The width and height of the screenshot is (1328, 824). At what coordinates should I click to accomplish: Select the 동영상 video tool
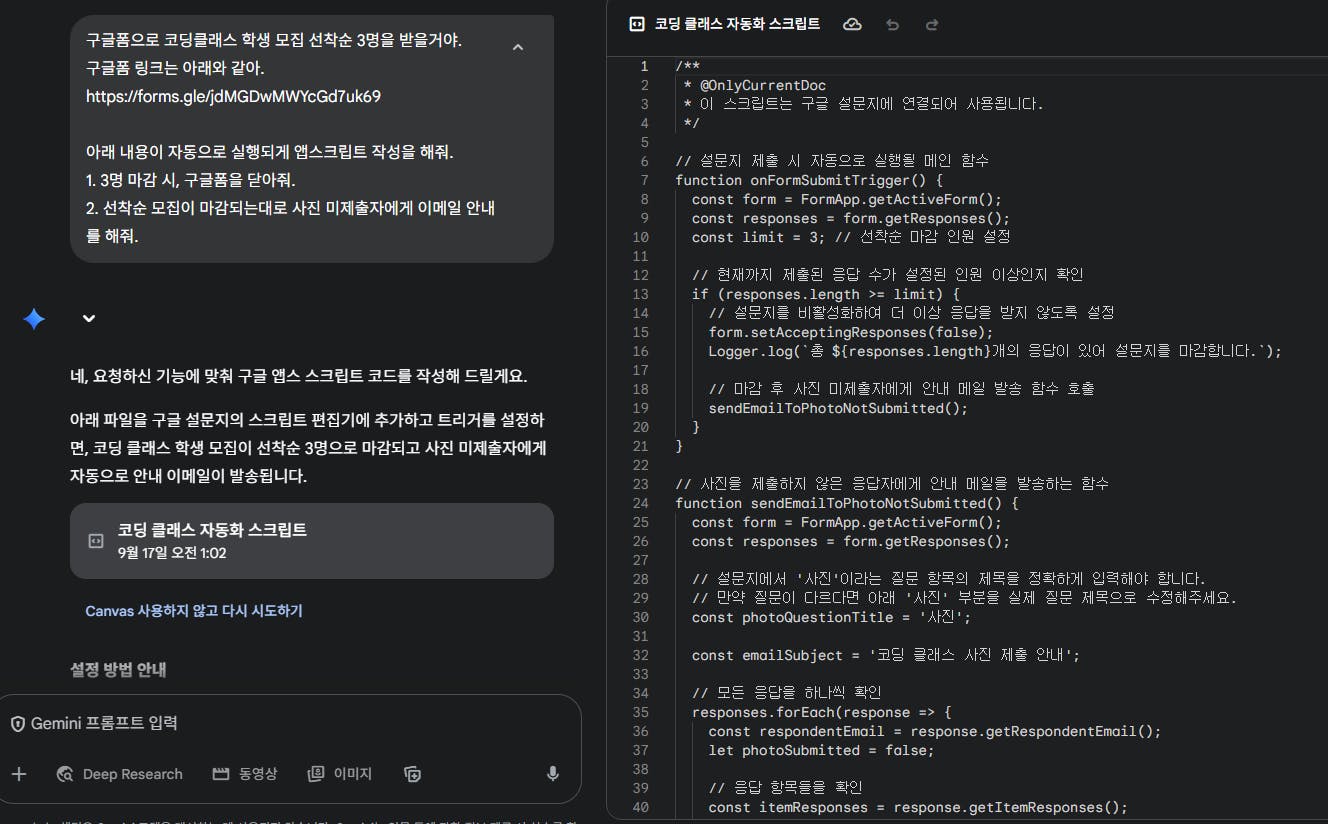tap(245, 773)
